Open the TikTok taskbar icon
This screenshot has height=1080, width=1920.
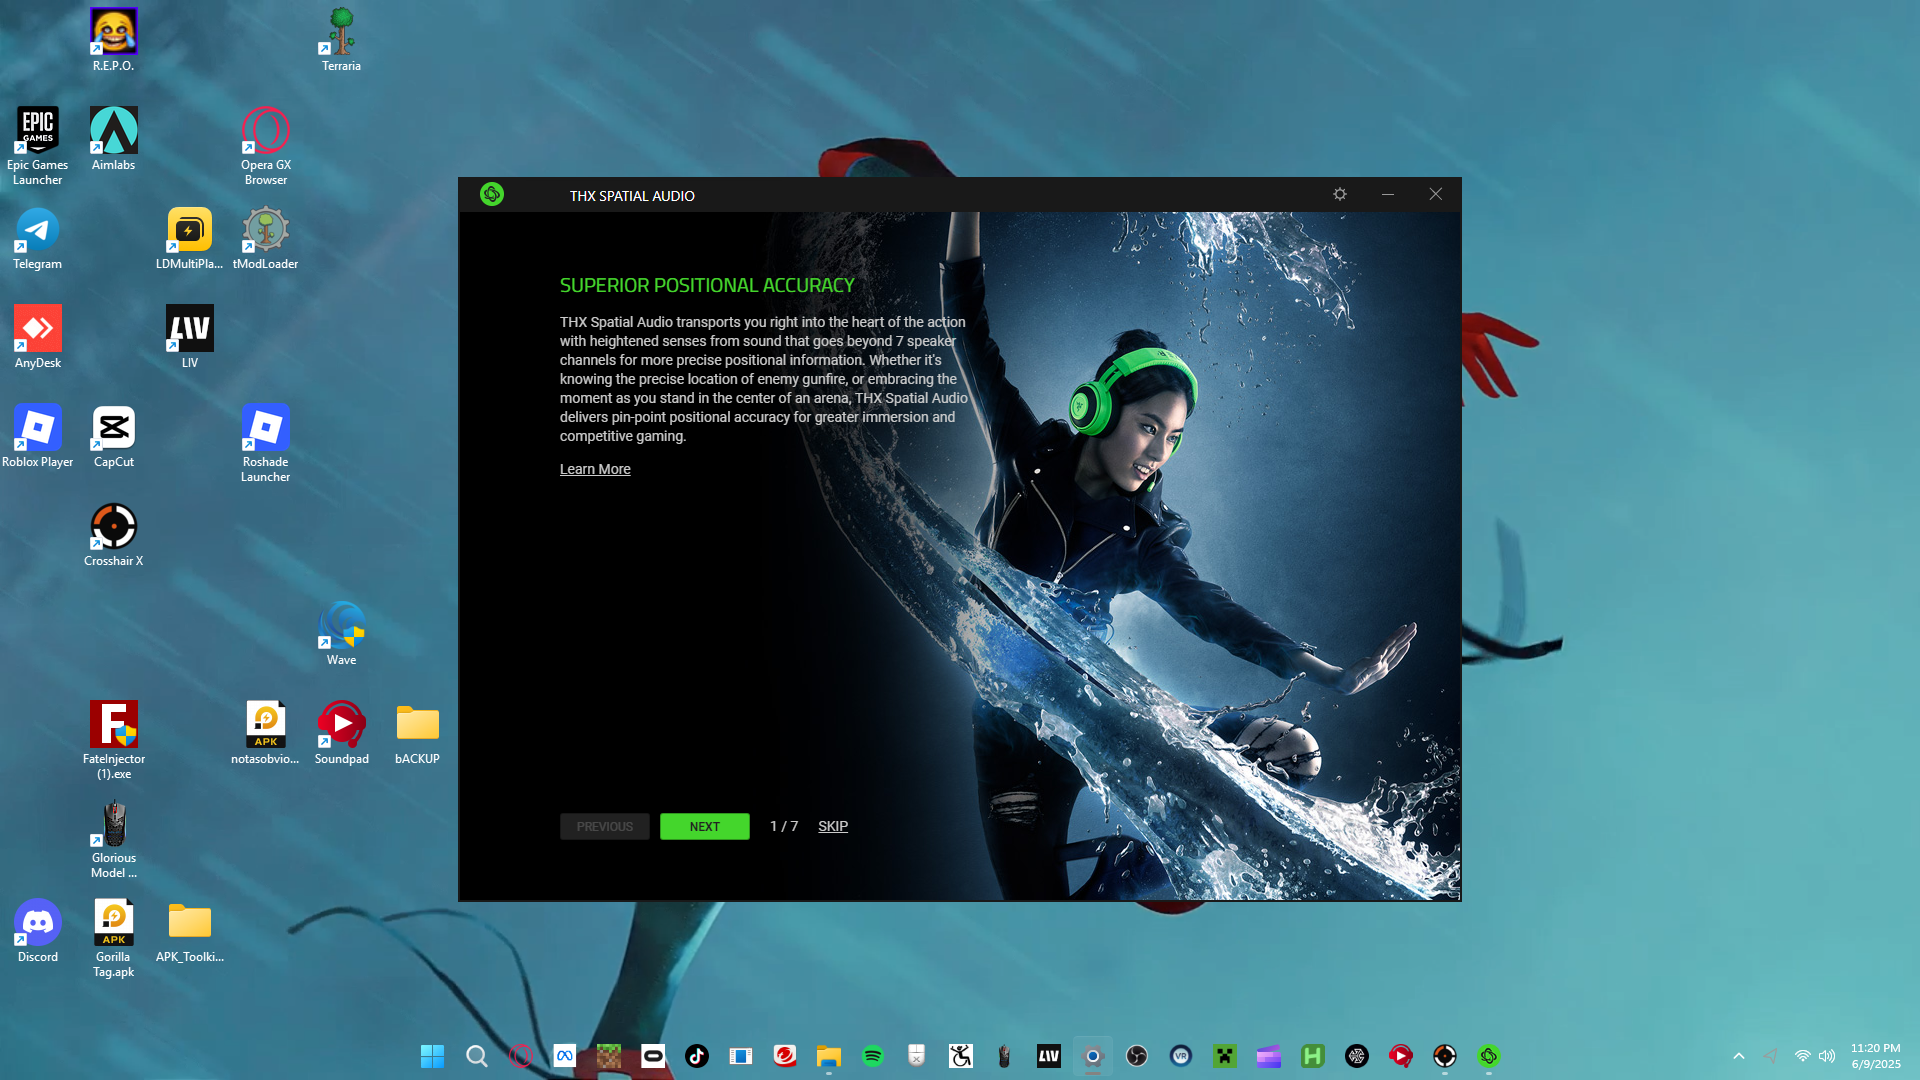pyautogui.click(x=697, y=1056)
